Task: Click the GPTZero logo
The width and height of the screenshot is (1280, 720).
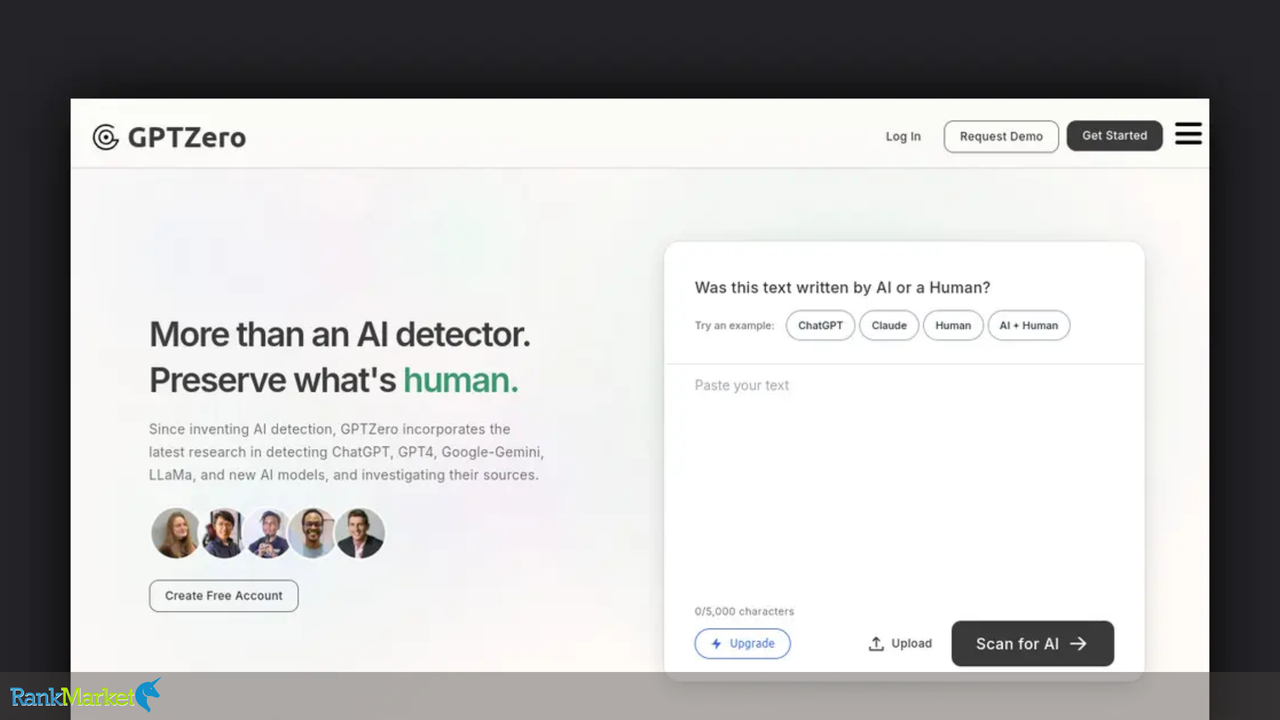Action: click(x=169, y=137)
